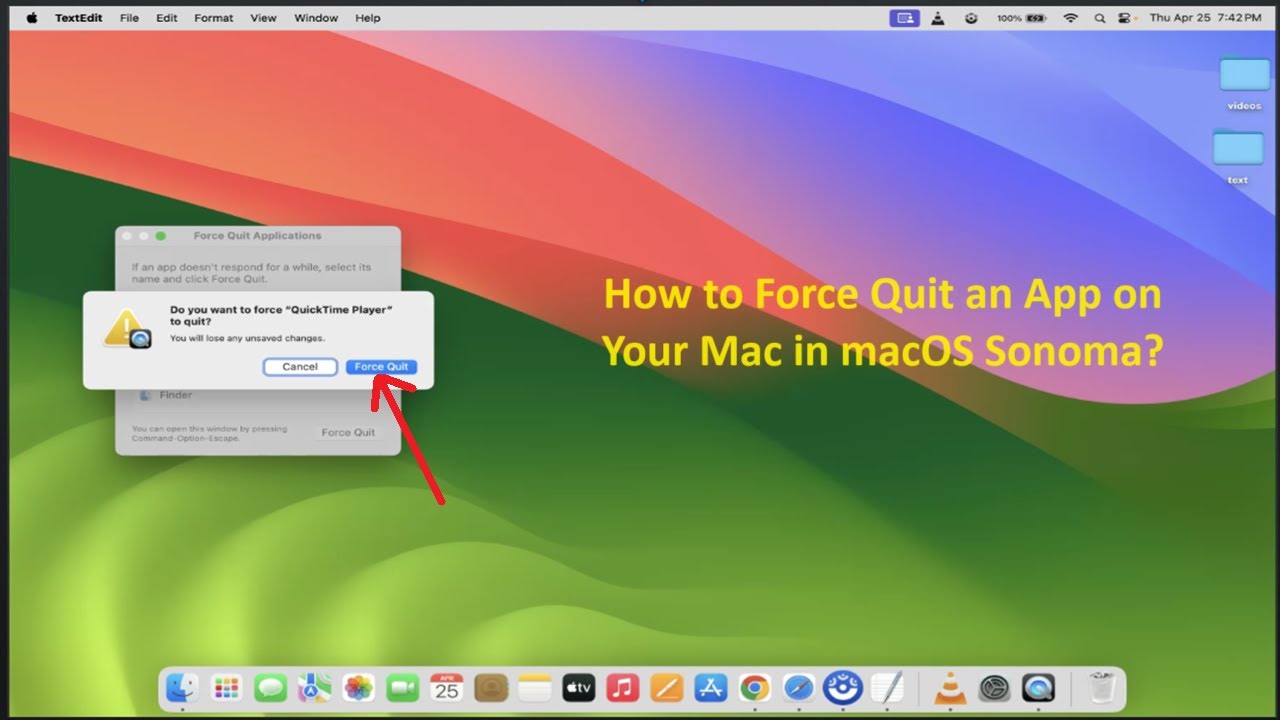
Task: Open Launchpad in the Dock
Action: (228, 688)
